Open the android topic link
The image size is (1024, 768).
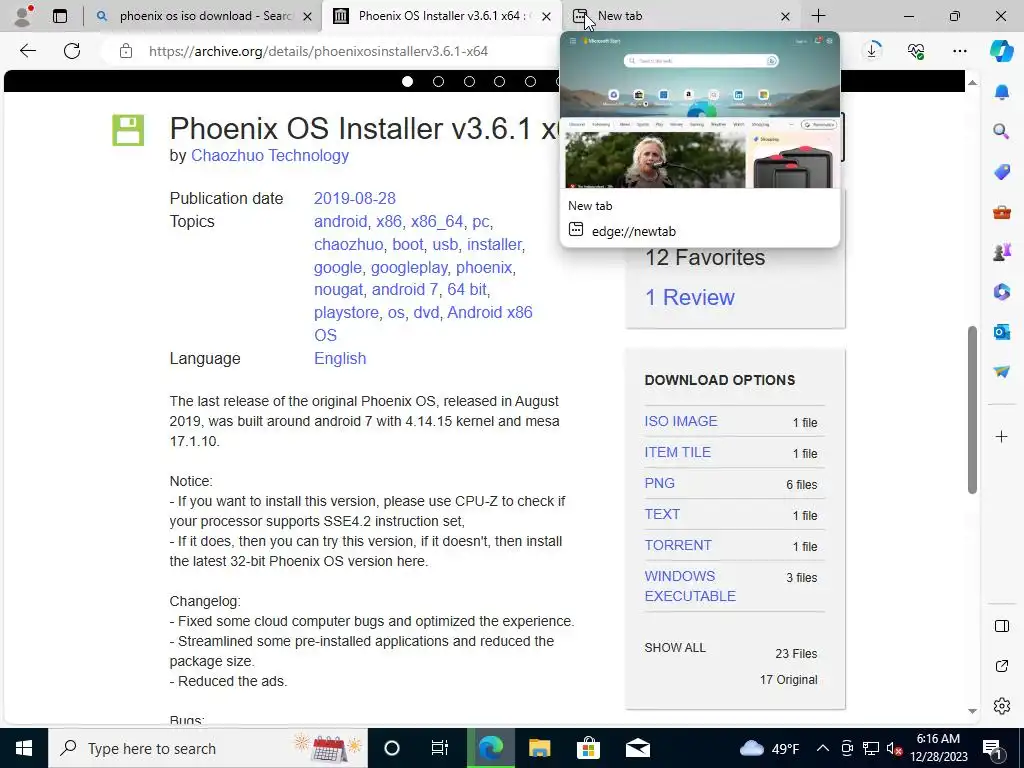(x=340, y=221)
